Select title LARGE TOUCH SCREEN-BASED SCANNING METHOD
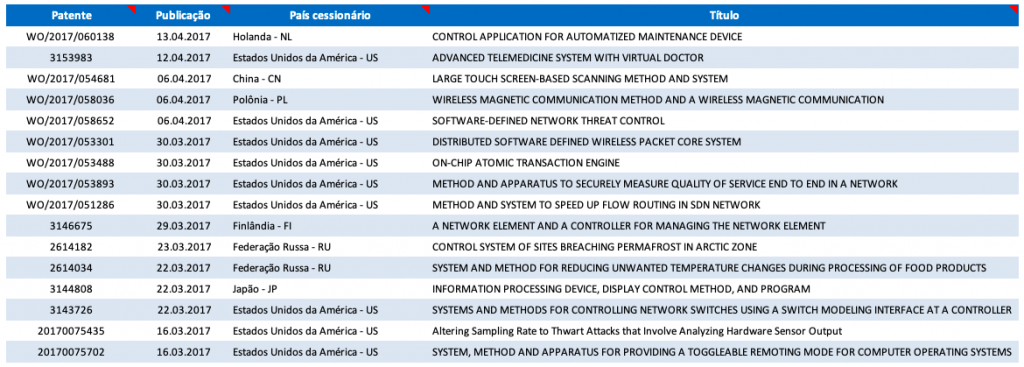The height and width of the screenshot is (367, 1024). (x=580, y=79)
